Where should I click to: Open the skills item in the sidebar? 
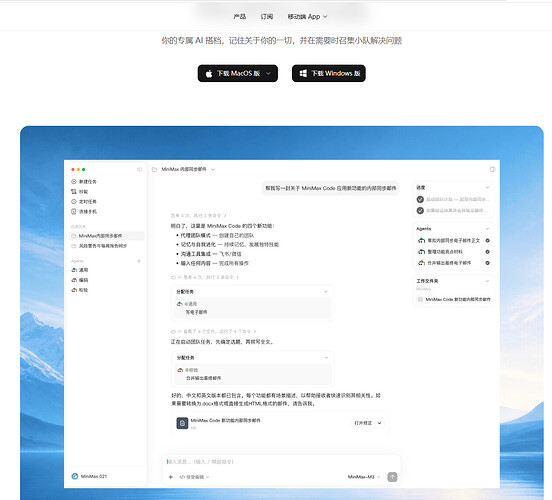[x=80, y=192]
